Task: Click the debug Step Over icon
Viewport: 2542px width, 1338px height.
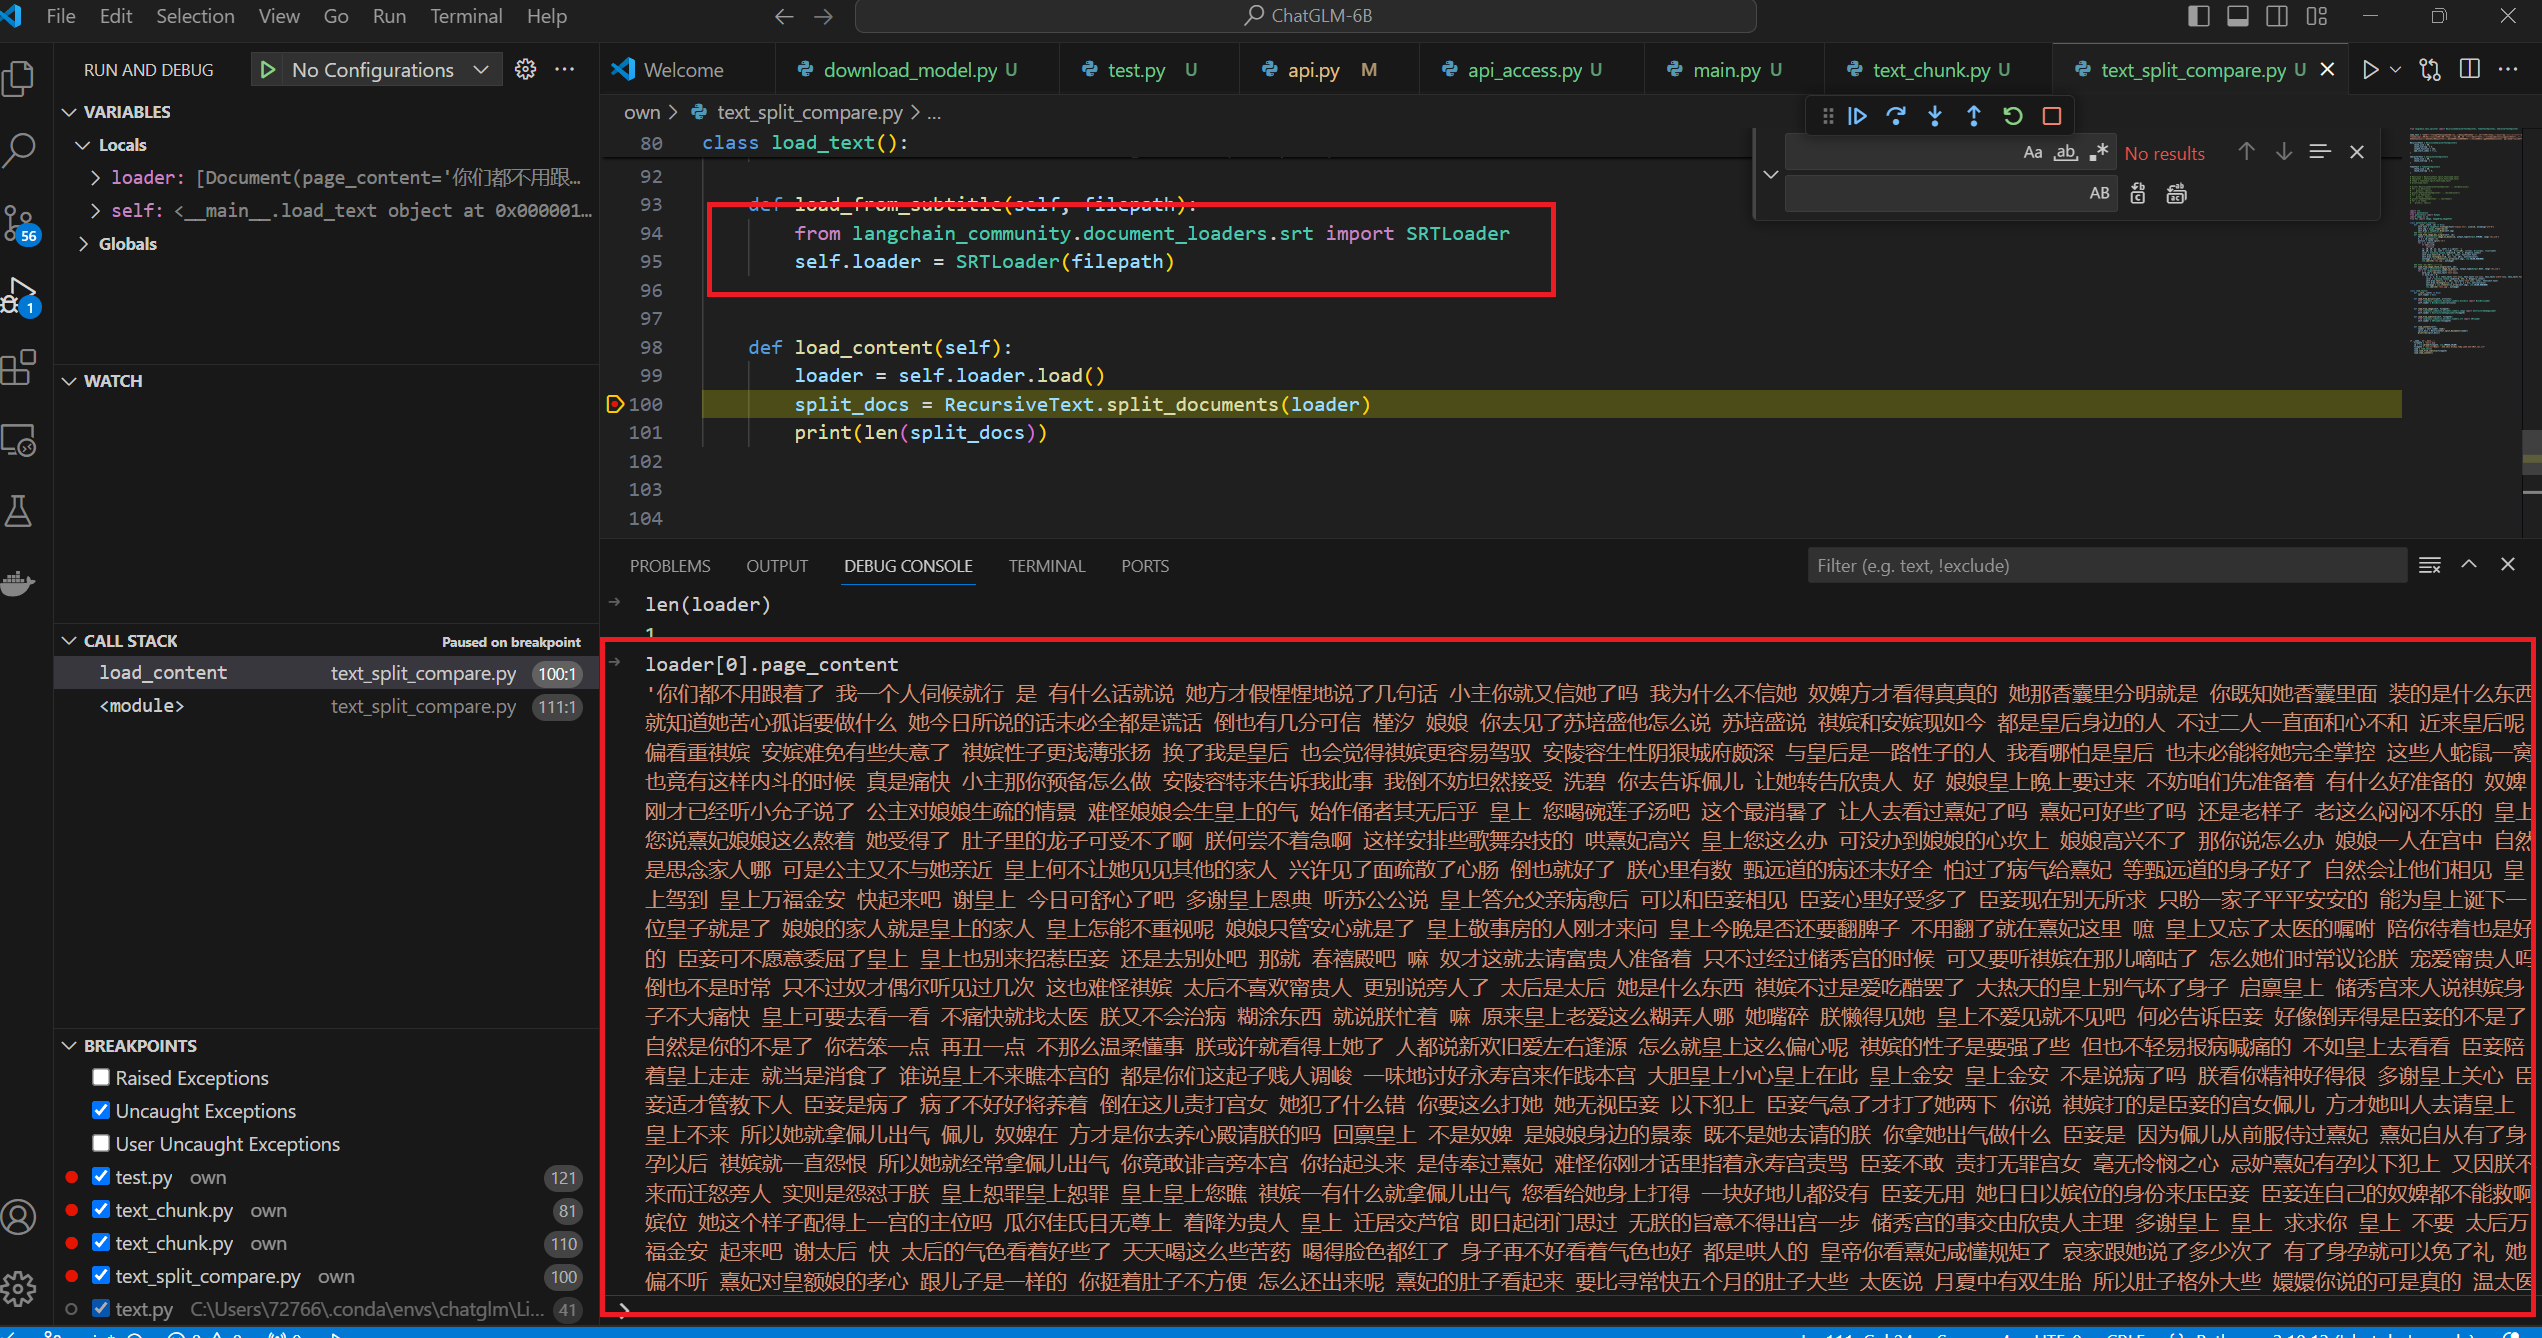Action: click(1896, 116)
